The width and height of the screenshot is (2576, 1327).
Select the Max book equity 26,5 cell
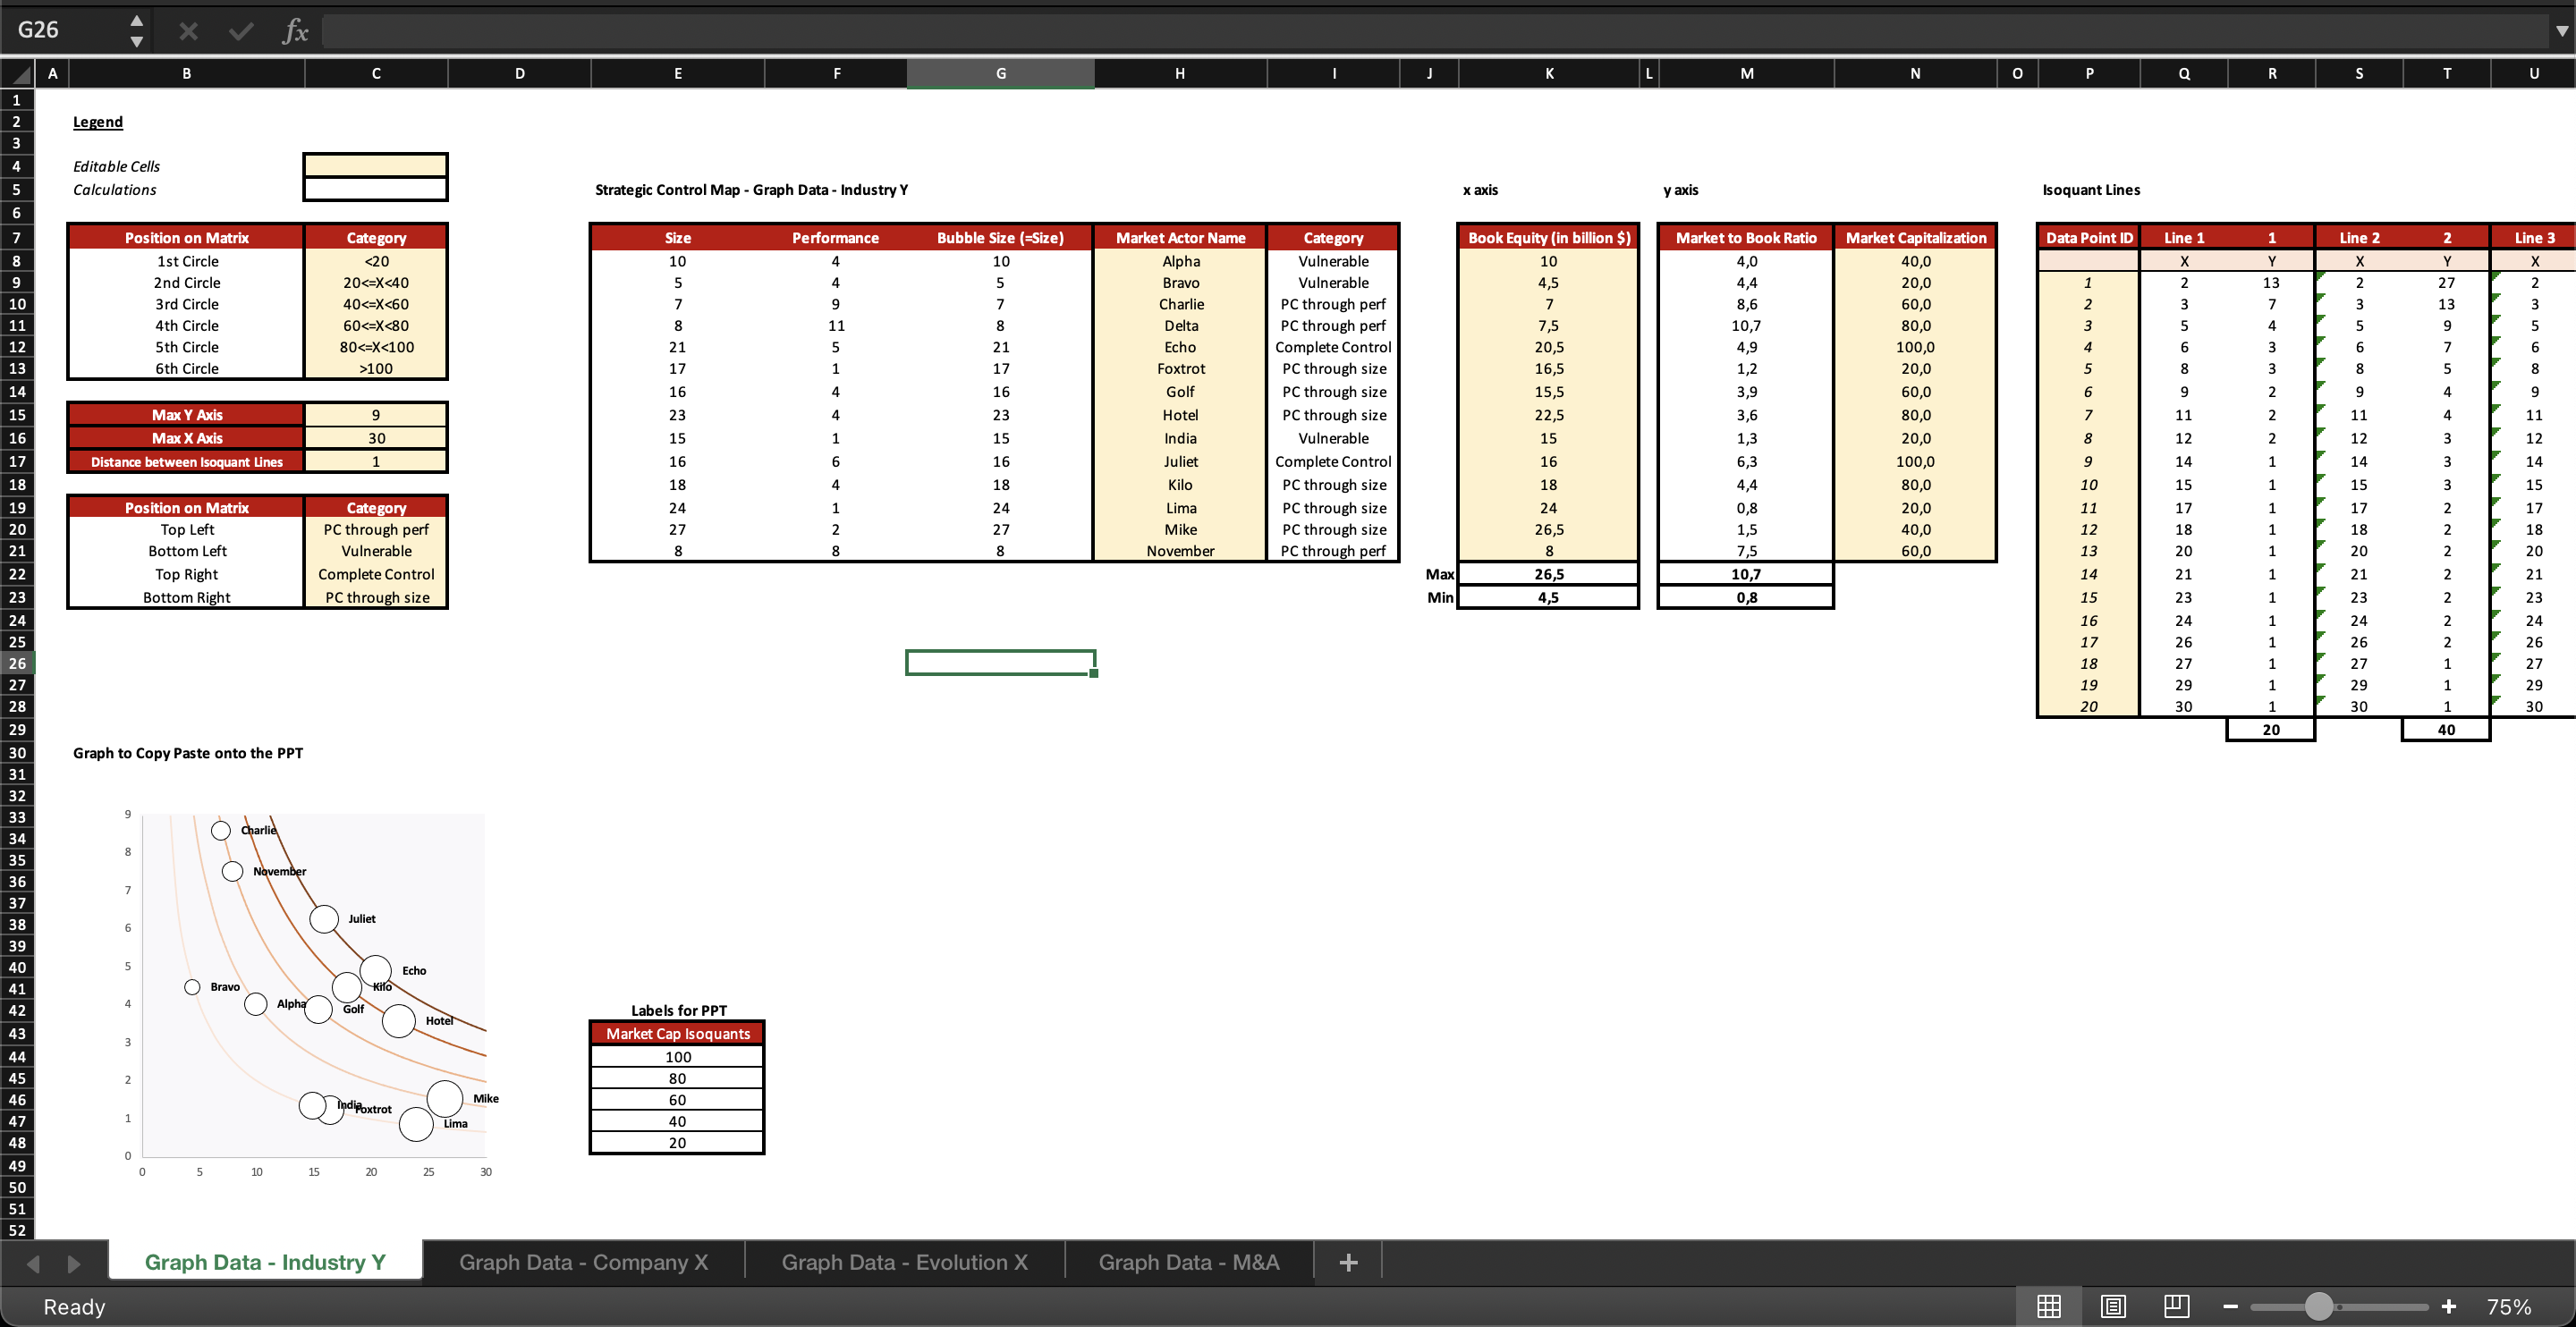tap(1549, 574)
